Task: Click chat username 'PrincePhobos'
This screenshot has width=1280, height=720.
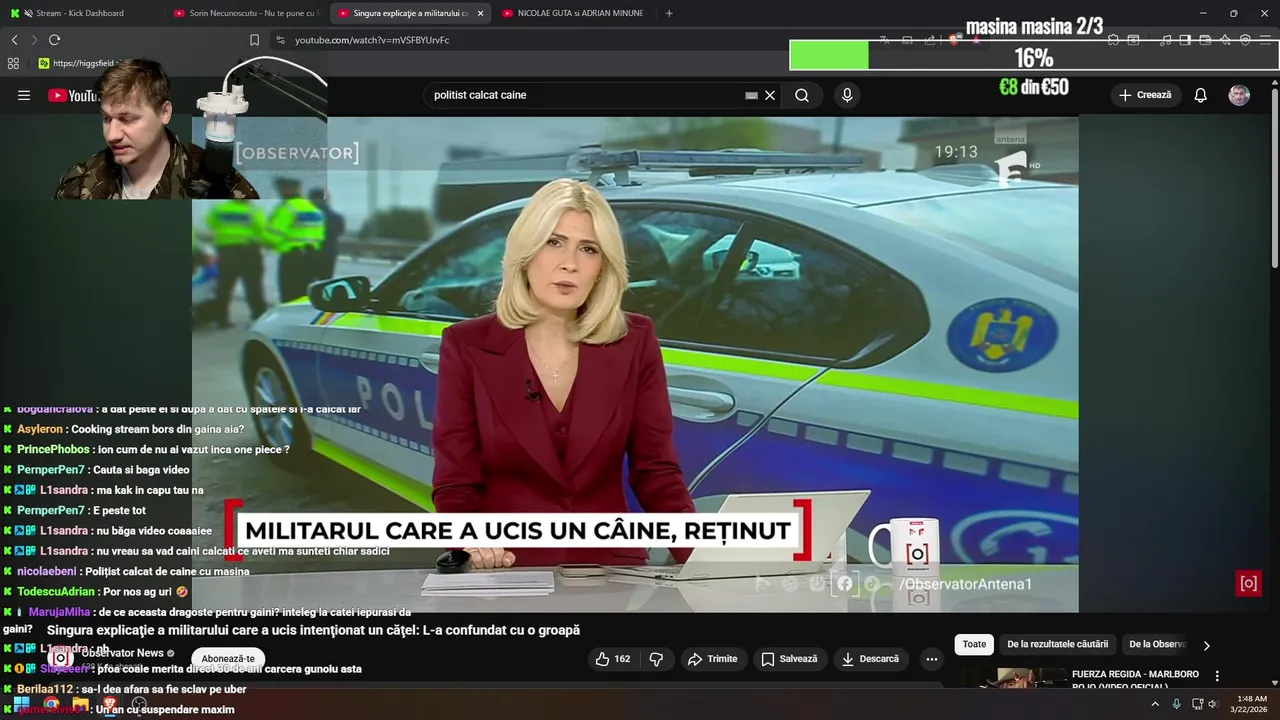Action: (53, 450)
